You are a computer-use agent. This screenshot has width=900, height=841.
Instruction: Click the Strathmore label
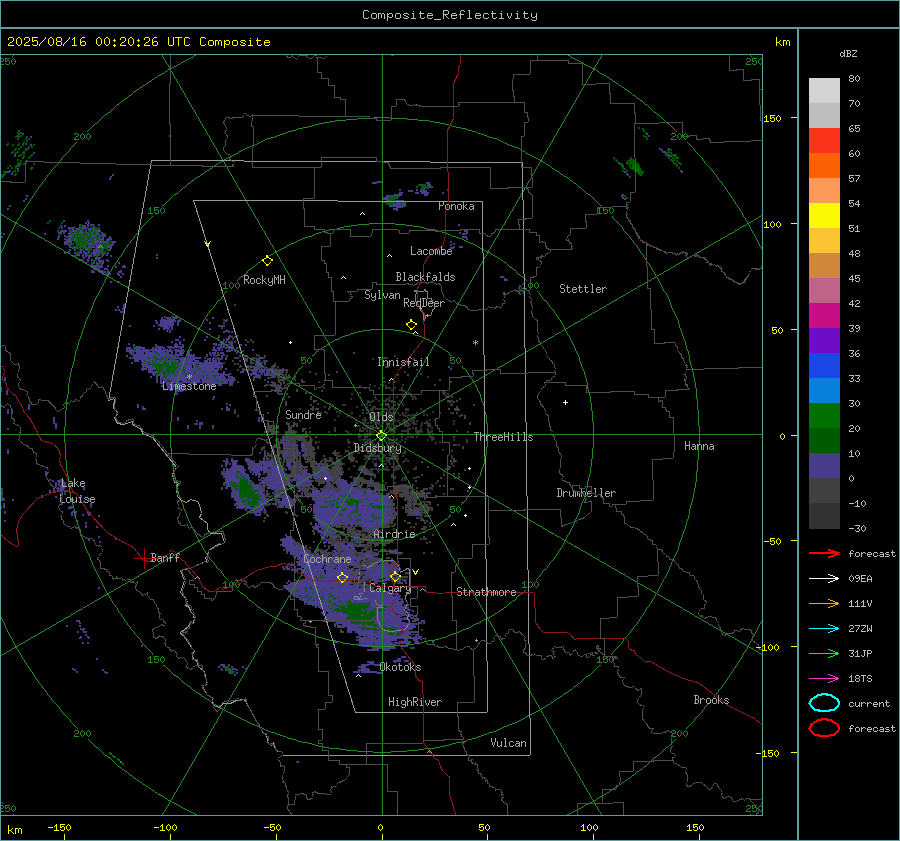point(486,592)
